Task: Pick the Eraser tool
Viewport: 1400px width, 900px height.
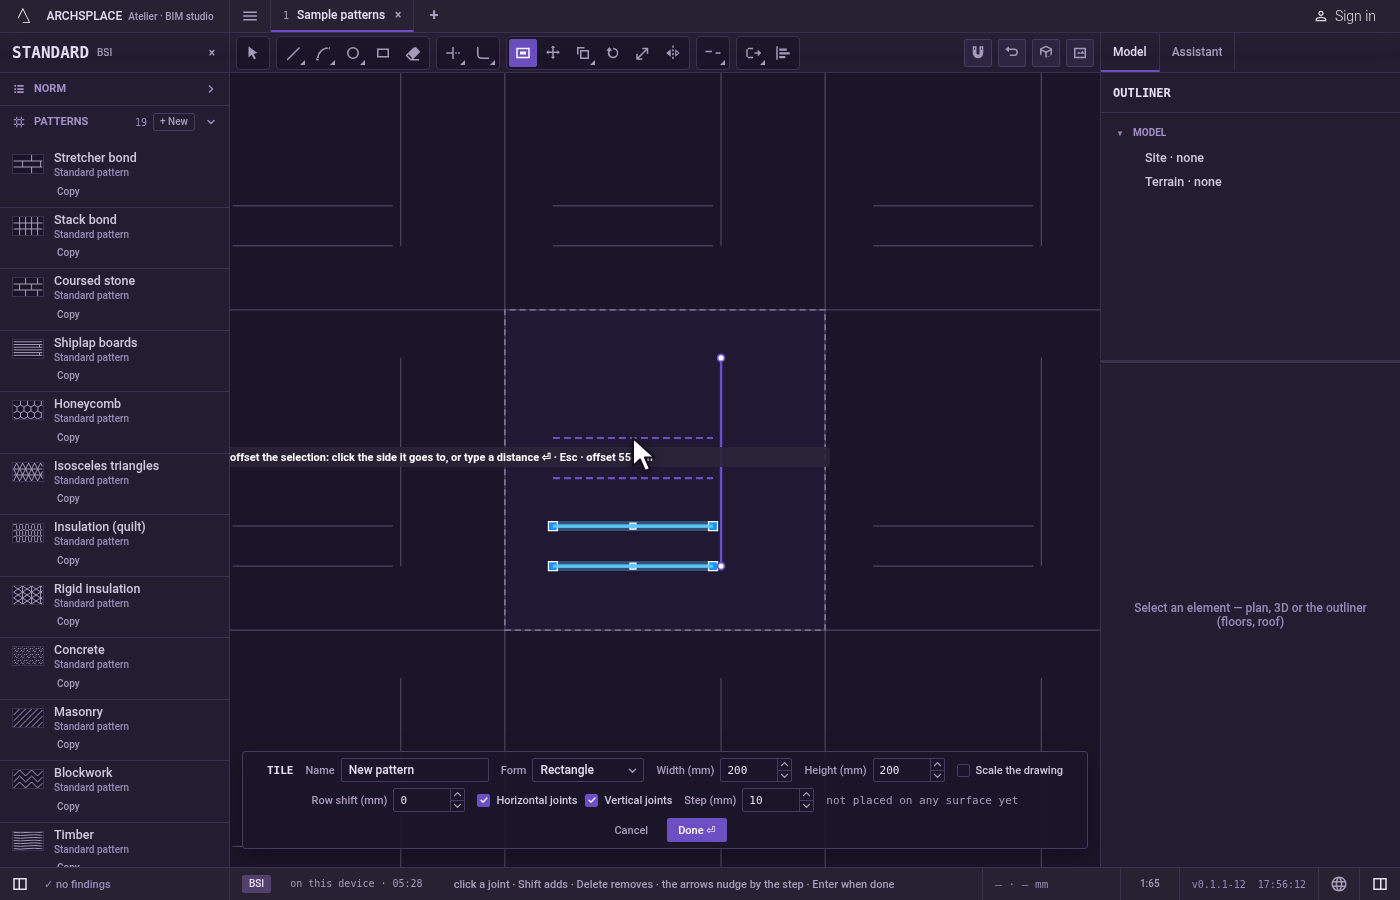Action: pyautogui.click(x=413, y=53)
